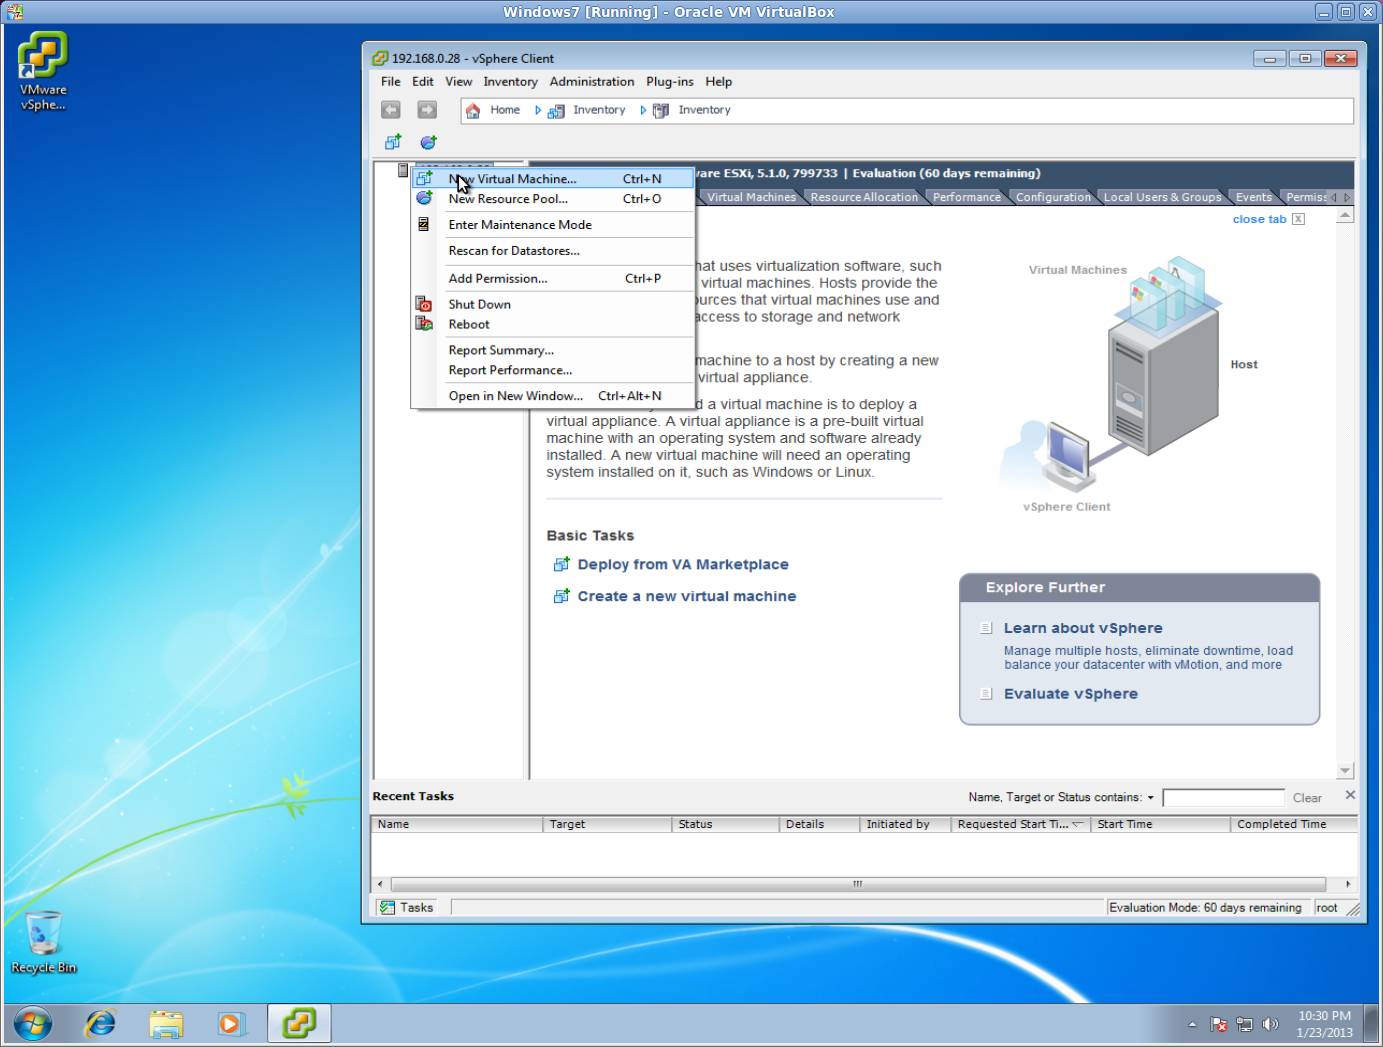This screenshot has width=1383, height=1047.
Task: Select Enter Maintenance Mode
Action: pyautogui.click(x=553, y=225)
